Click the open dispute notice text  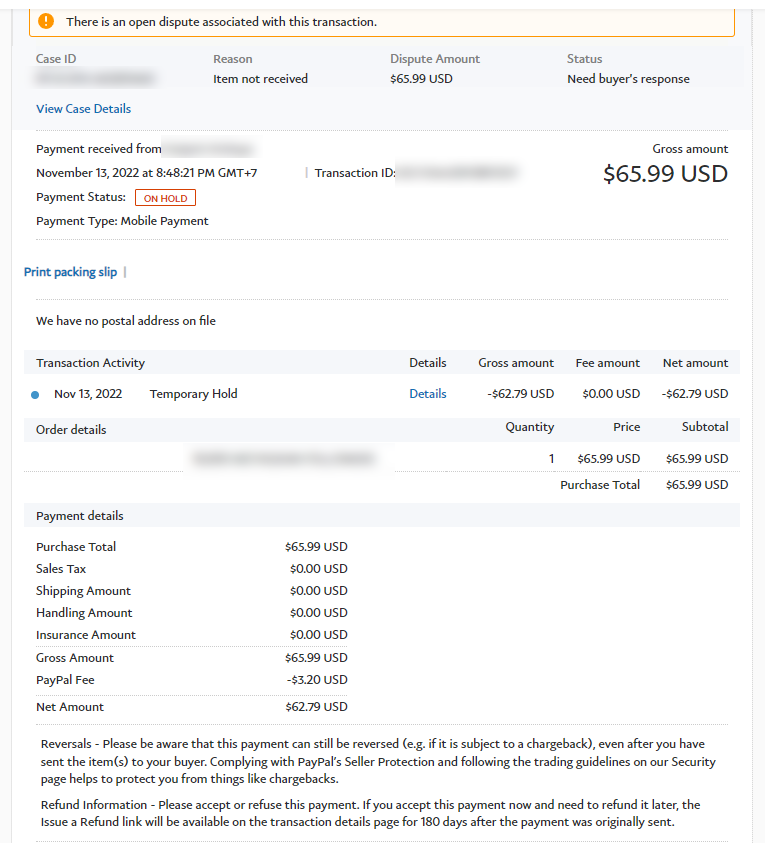(x=222, y=21)
